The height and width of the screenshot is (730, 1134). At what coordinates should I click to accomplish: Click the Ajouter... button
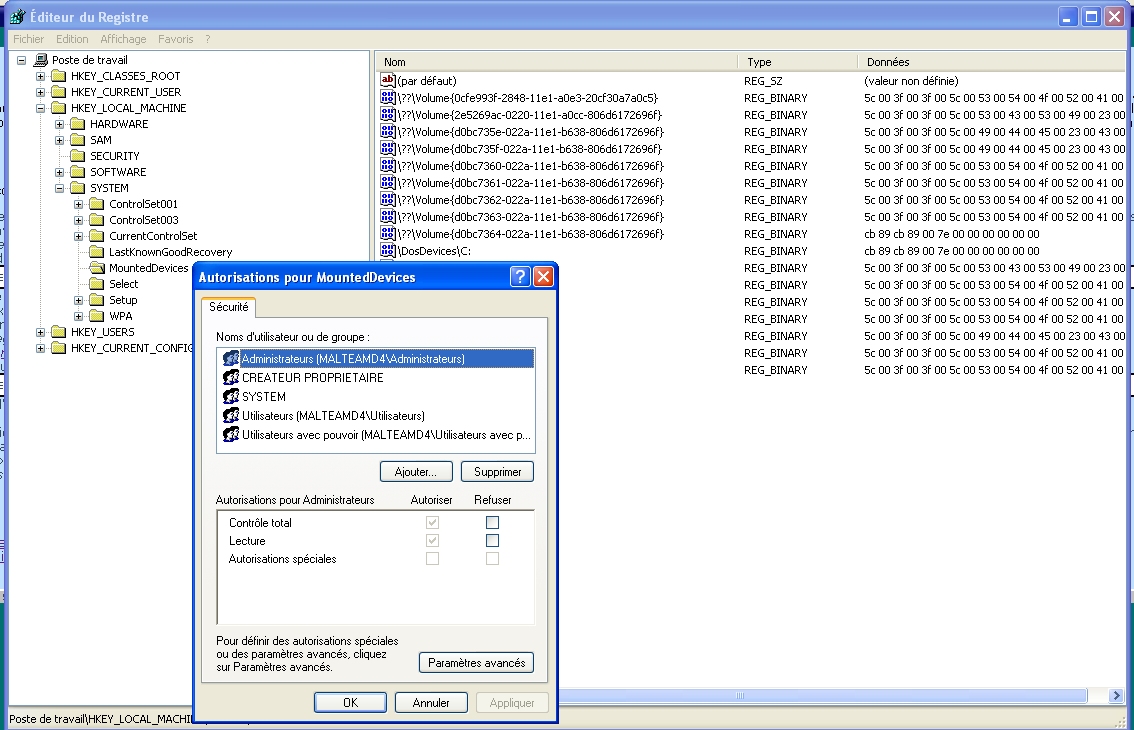[x=416, y=471]
